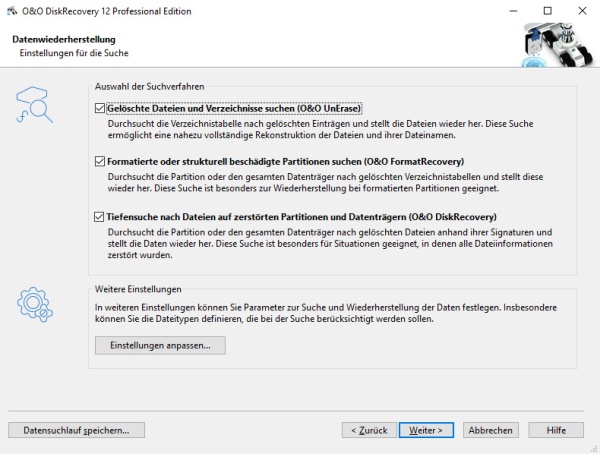The height and width of the screenshot is (454, 600).
Task: Minimize the DiskRecovery window
Action: click(513, 11)
